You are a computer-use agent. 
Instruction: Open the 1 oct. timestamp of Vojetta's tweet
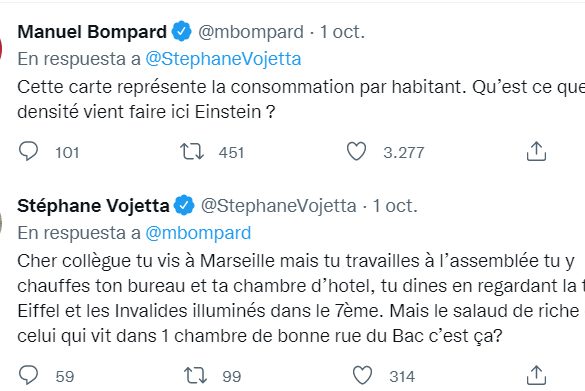(x=395, y=206)
